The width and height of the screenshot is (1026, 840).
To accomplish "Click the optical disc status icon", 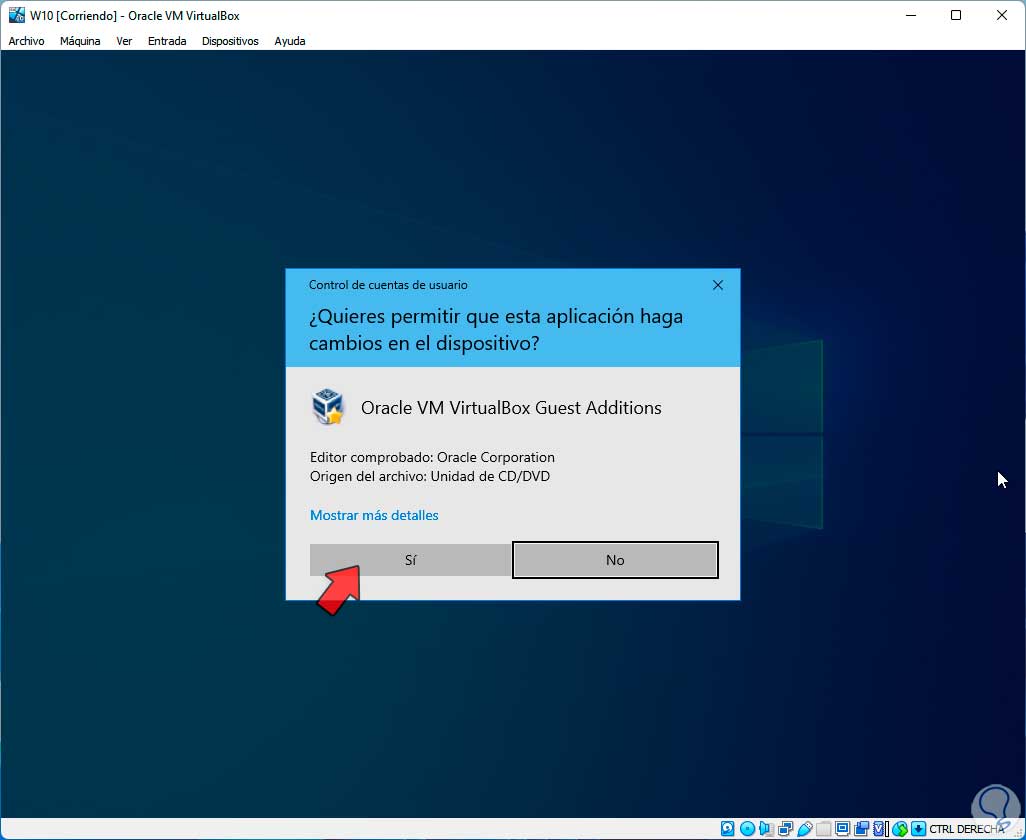I will tap(747, 829).
